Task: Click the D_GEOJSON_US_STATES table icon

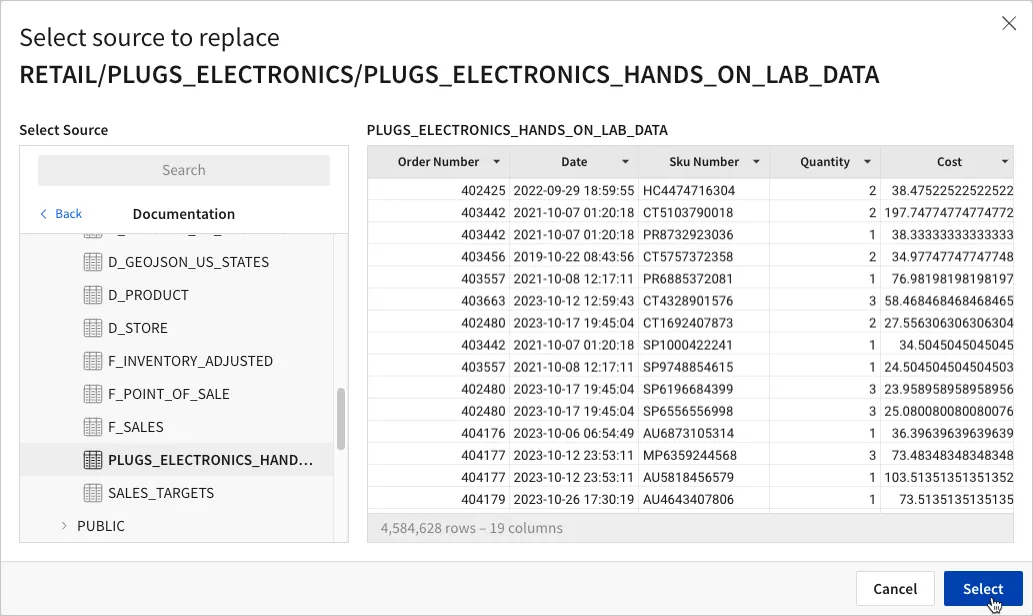Action: click(93, 262)
